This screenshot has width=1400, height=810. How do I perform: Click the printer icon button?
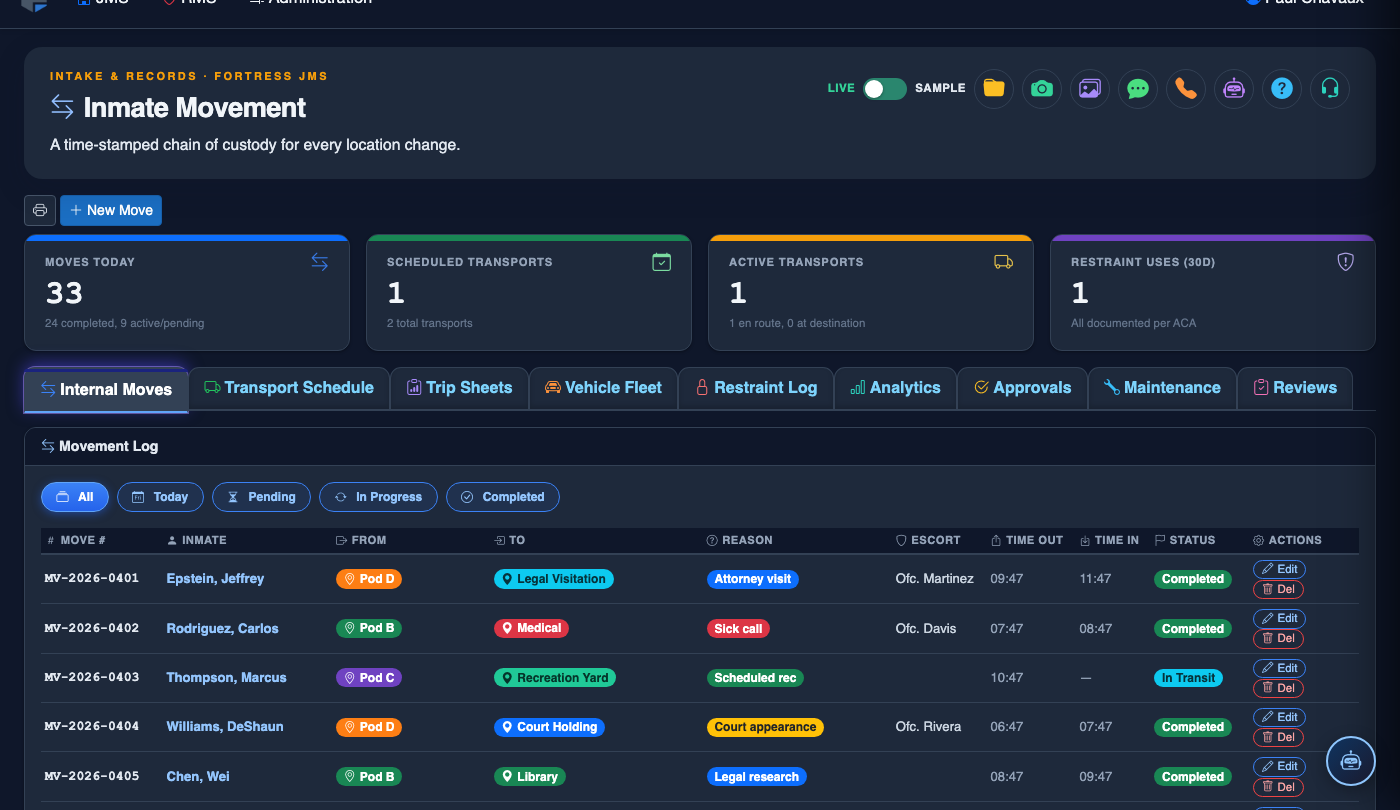coord(40,210)
